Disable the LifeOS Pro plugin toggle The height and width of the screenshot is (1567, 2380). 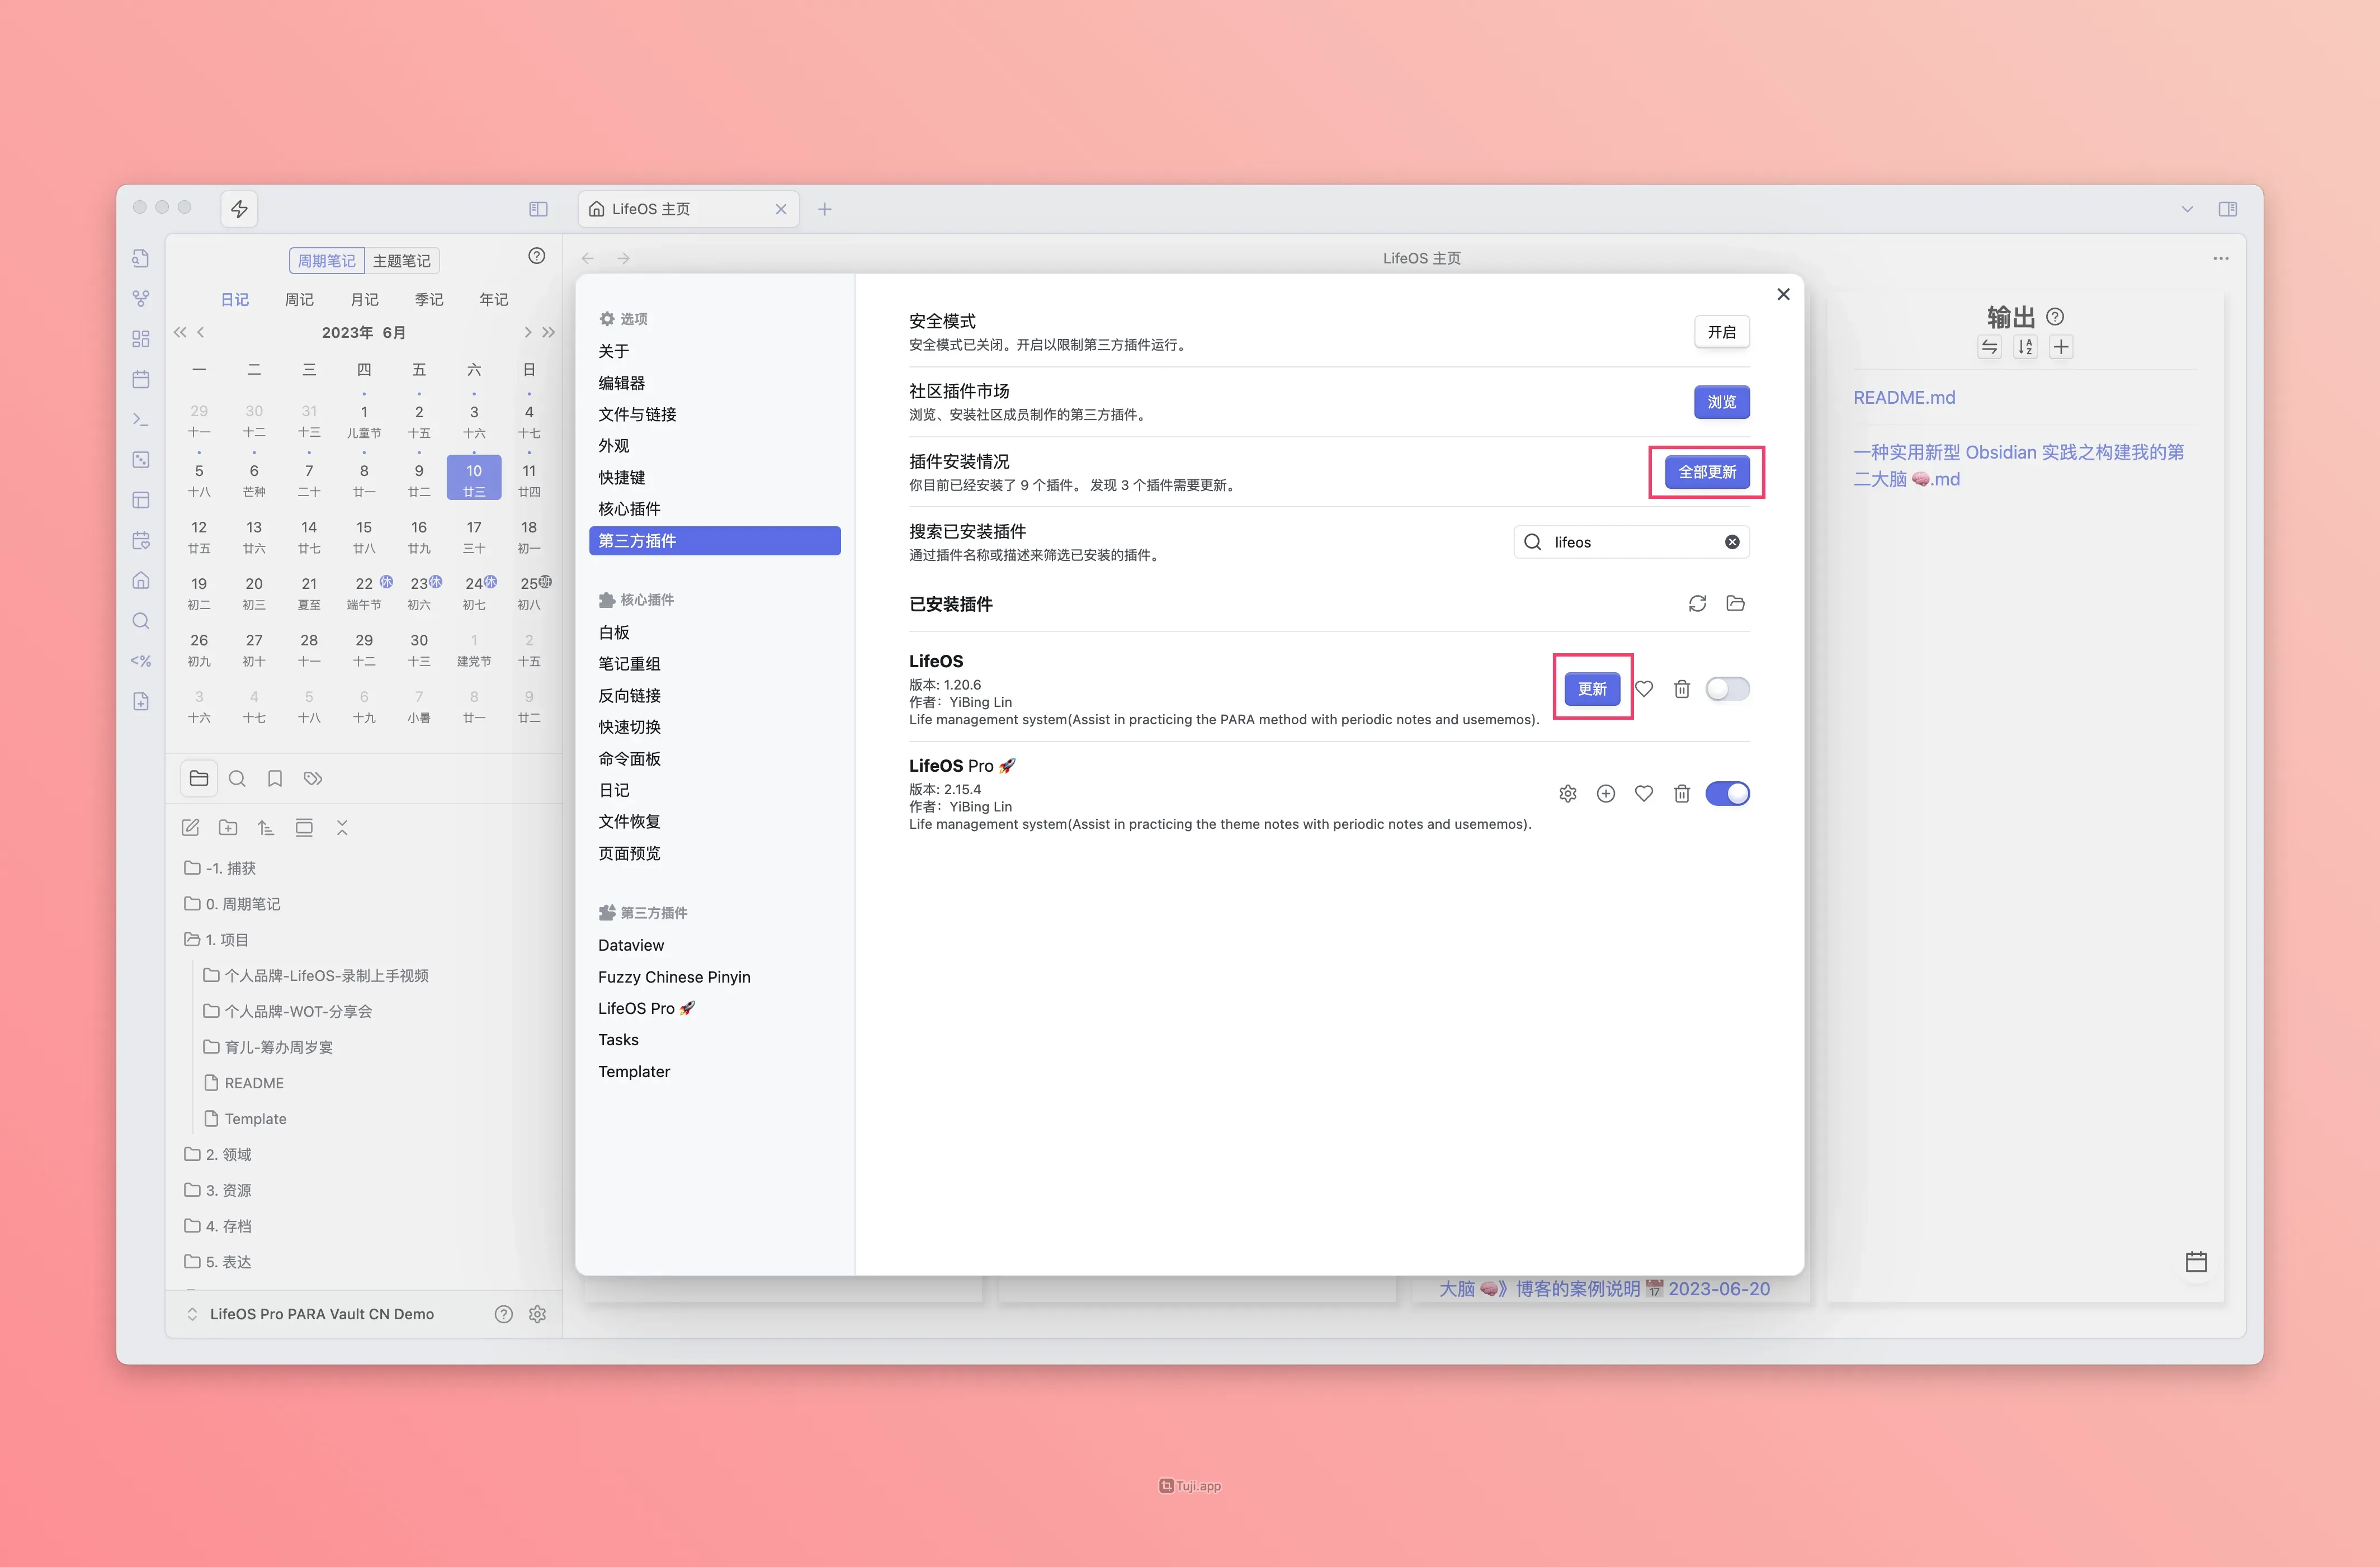1727,793
